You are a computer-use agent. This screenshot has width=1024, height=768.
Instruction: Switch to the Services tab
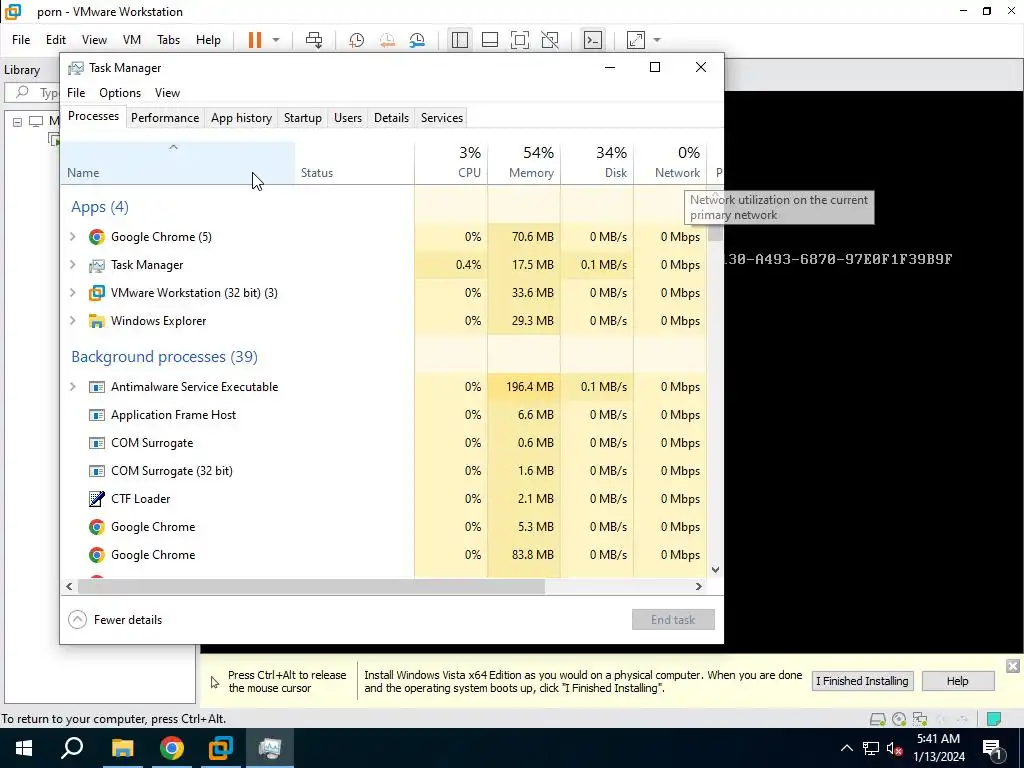click(441, 118)
